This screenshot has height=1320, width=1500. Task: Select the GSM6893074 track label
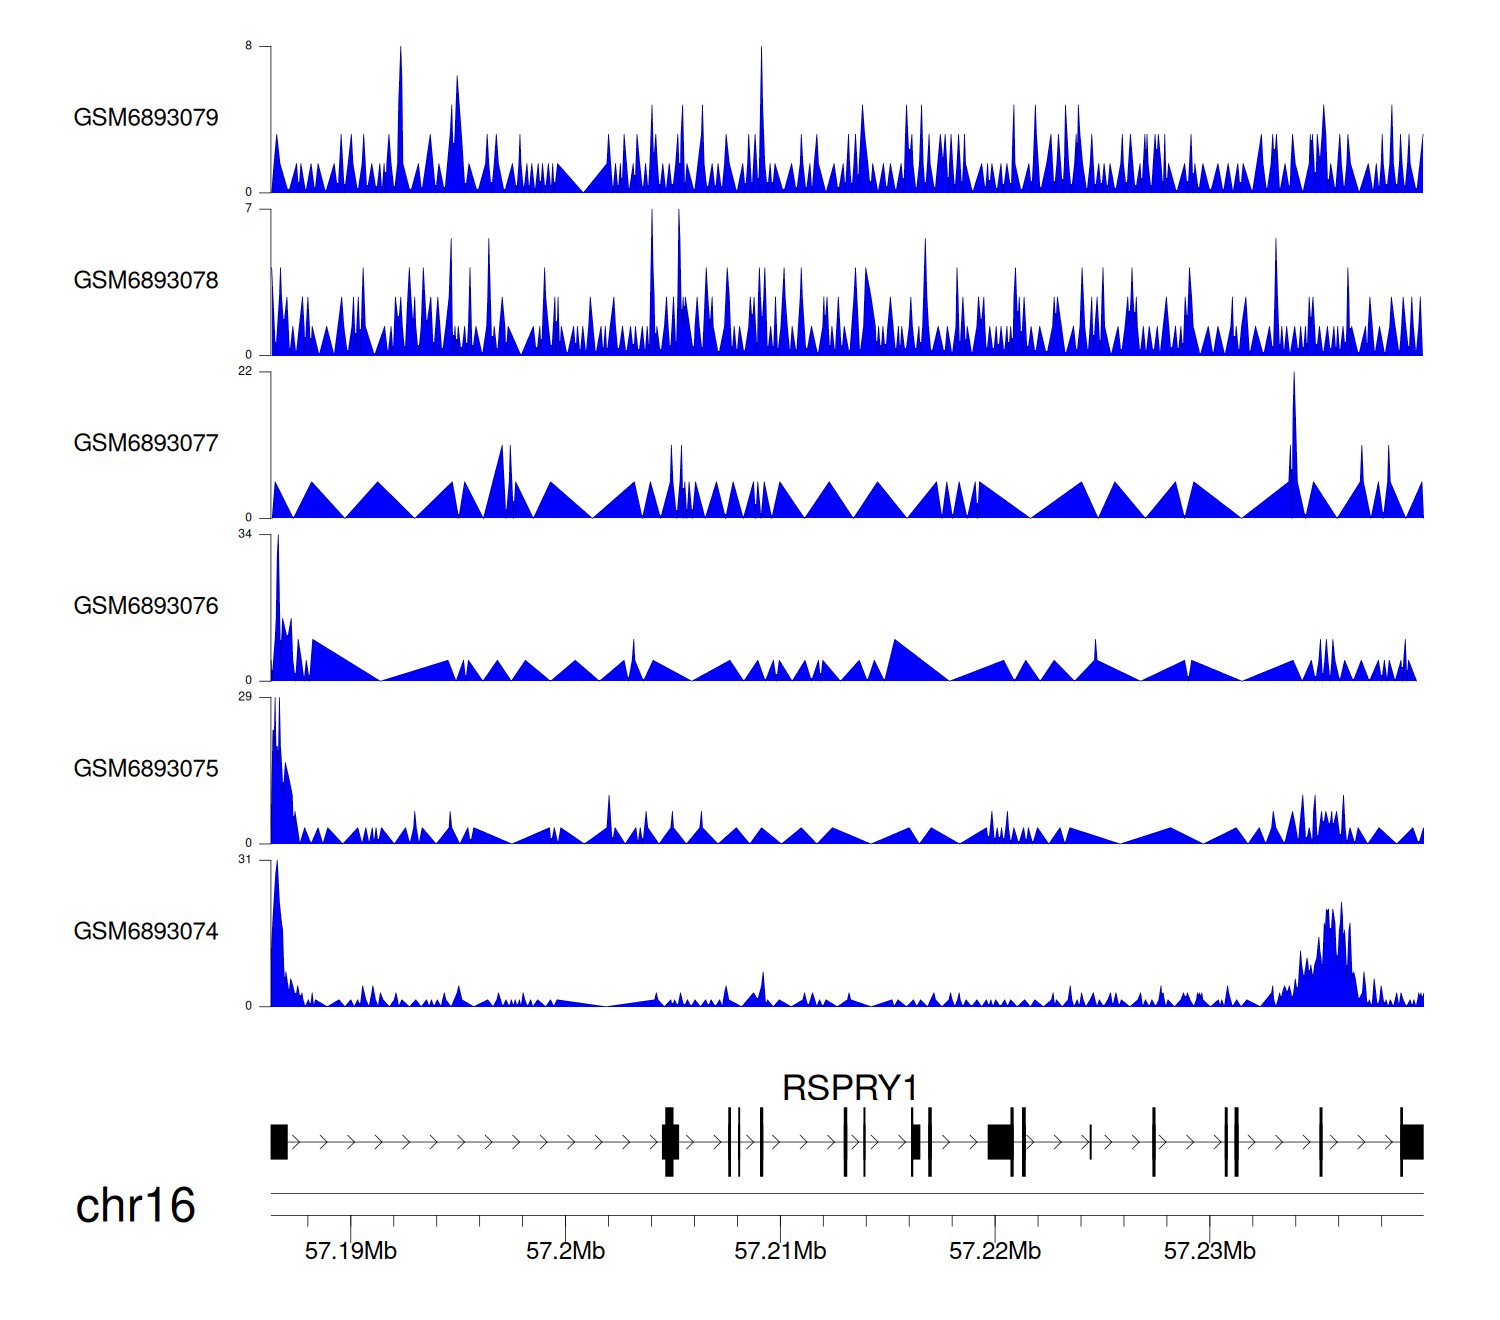(x=146, y=932)
